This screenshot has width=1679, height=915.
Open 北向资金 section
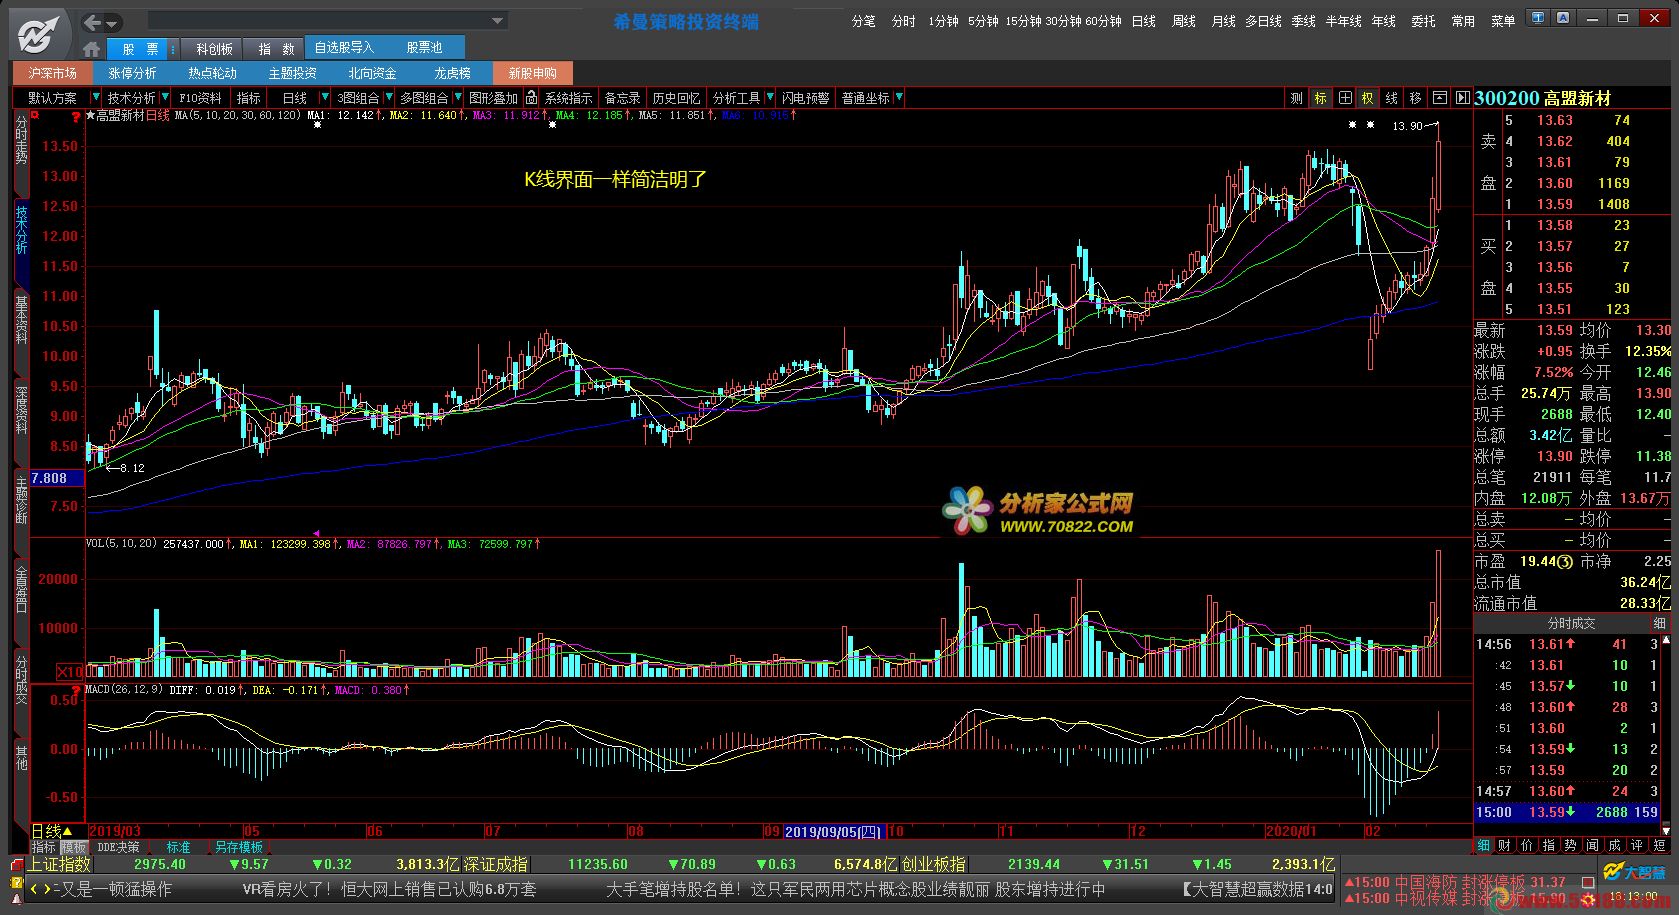[x=372, y=73]
